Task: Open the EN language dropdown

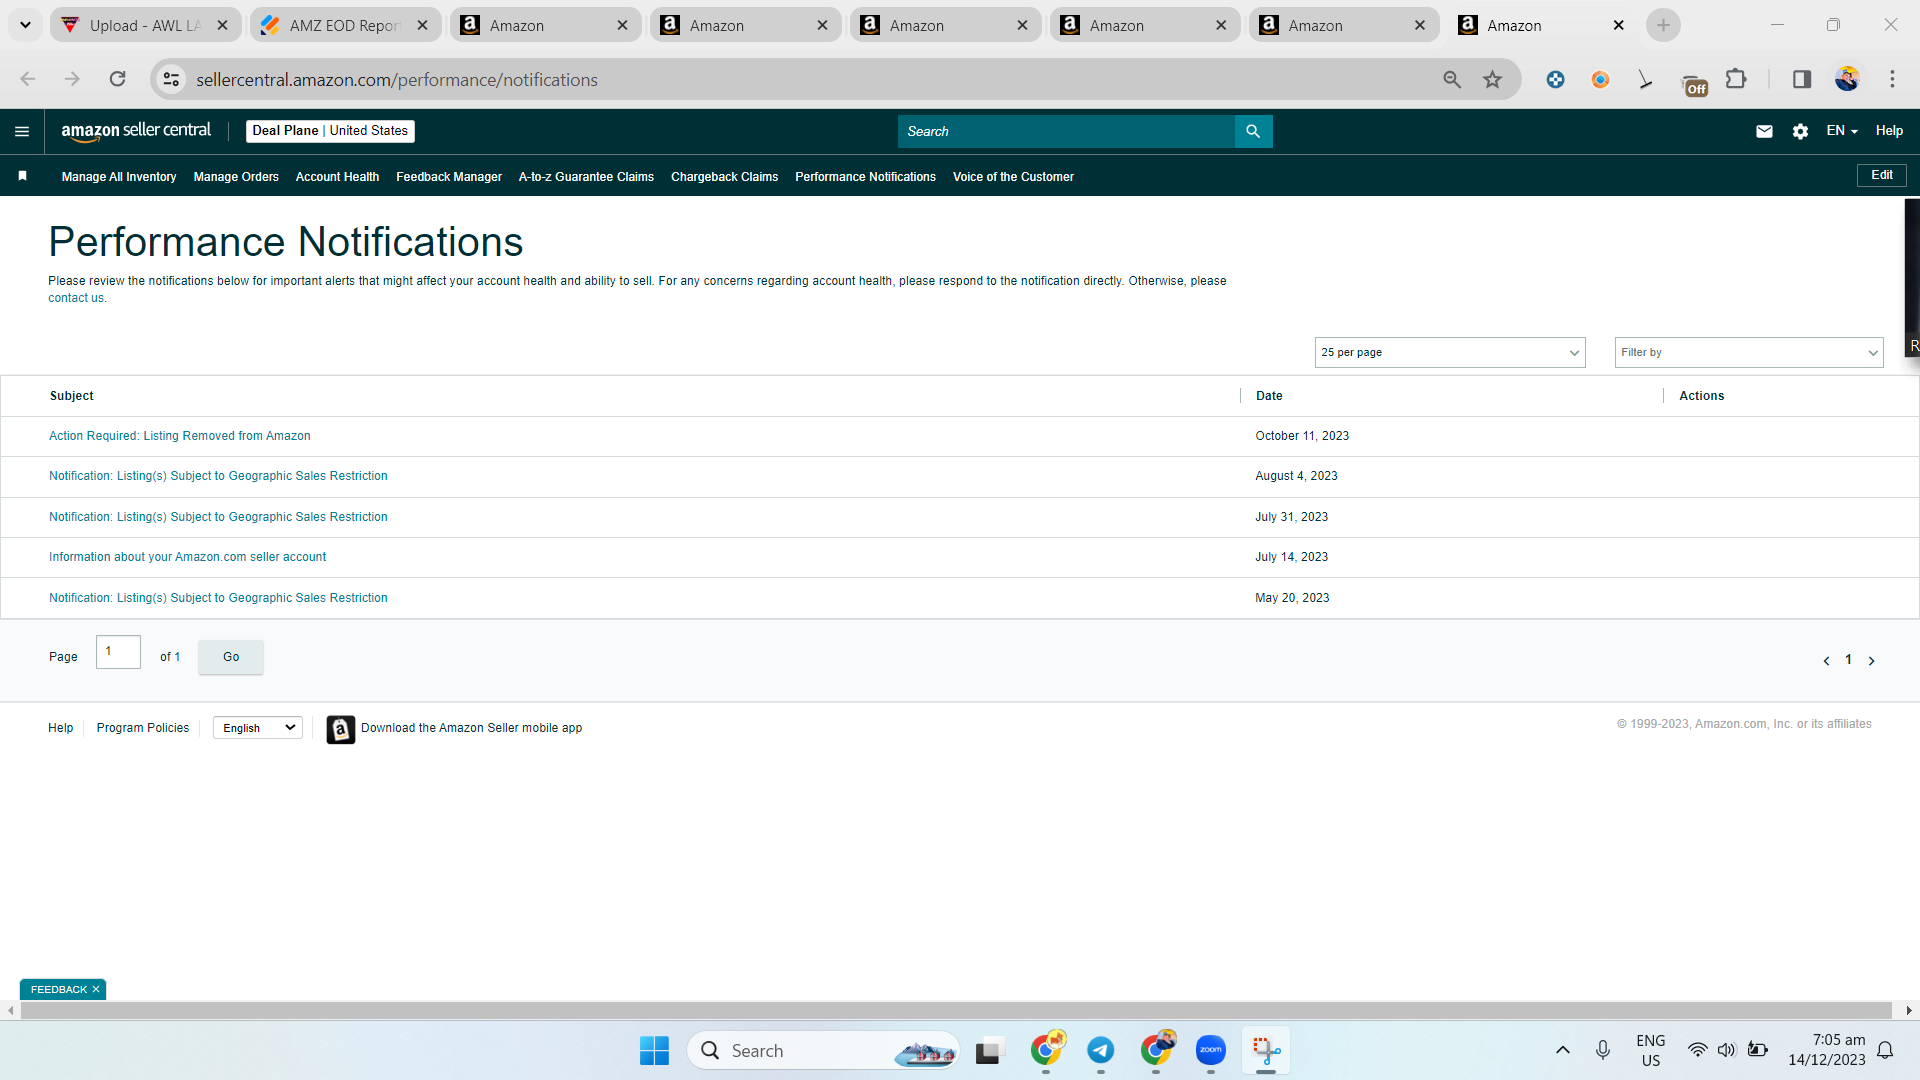Action: point(1841,131)
